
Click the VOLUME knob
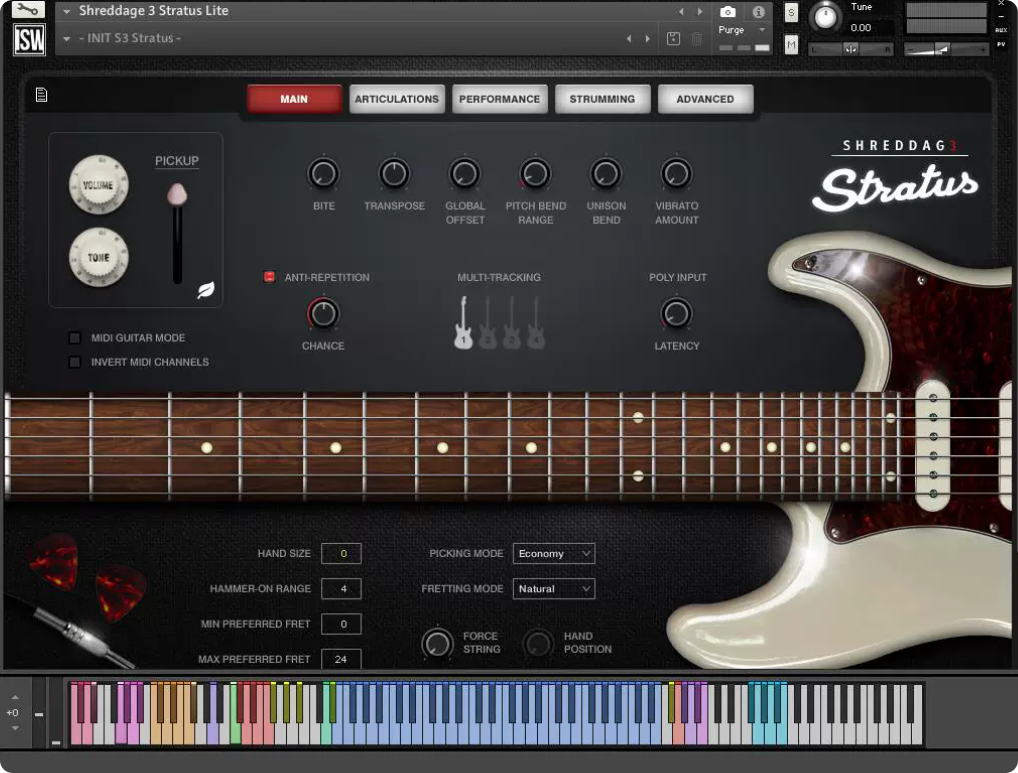point(99,184)
